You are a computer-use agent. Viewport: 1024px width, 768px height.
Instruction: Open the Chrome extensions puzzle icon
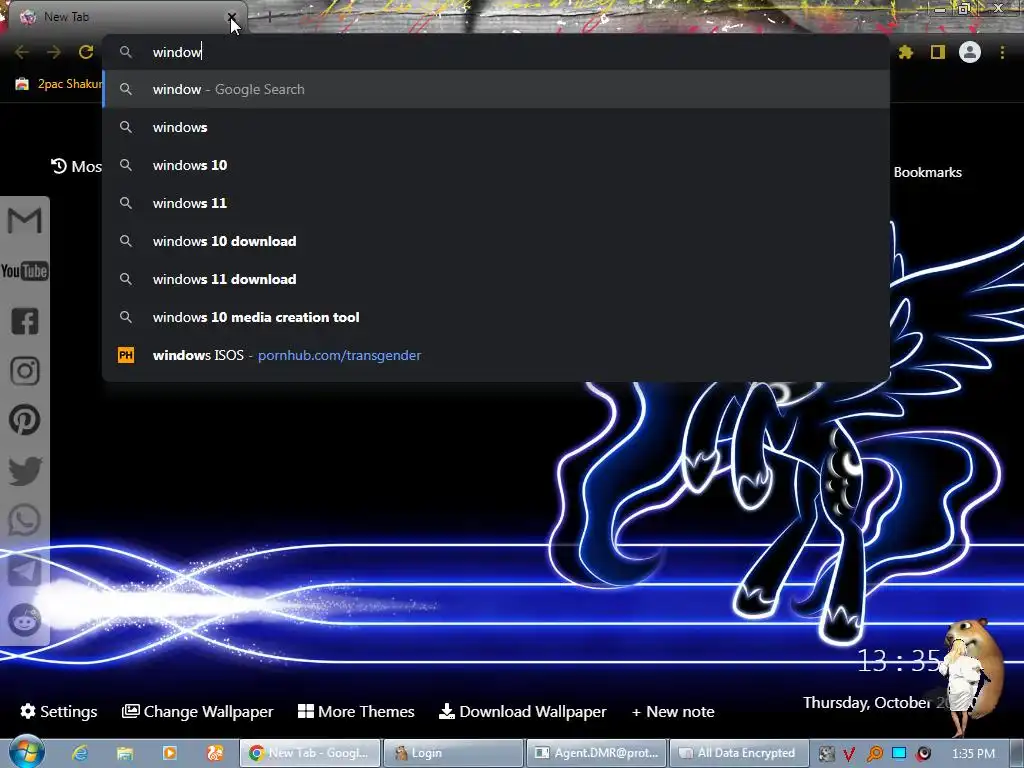click(x=906, y=52)
